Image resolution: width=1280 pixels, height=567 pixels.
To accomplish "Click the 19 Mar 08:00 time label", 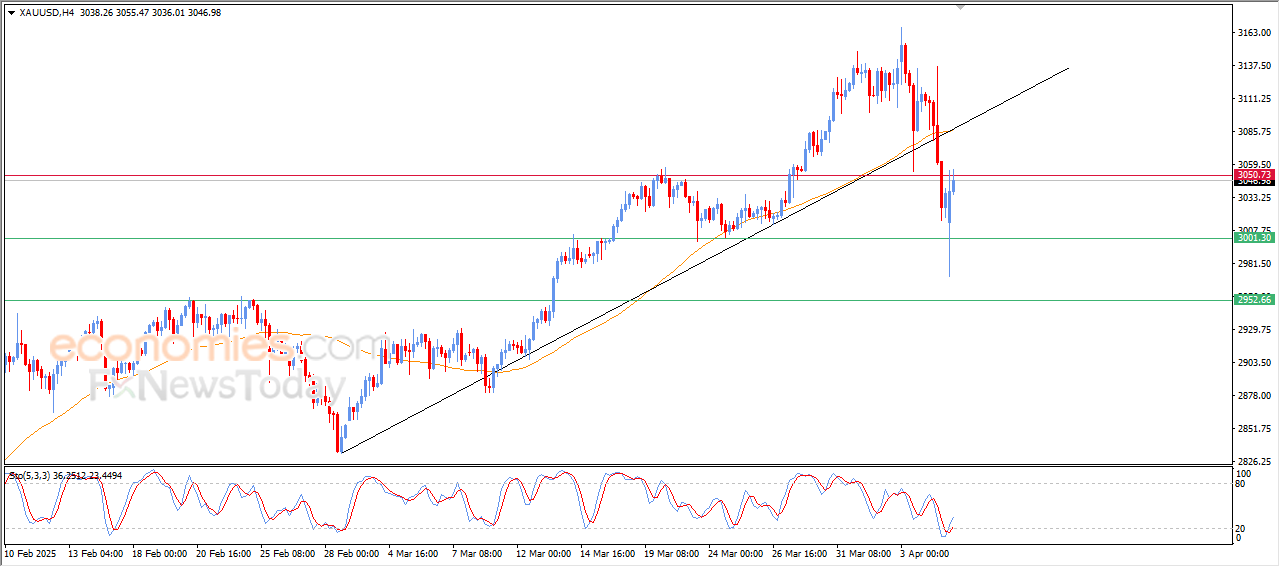I will (x=674, y=552).
